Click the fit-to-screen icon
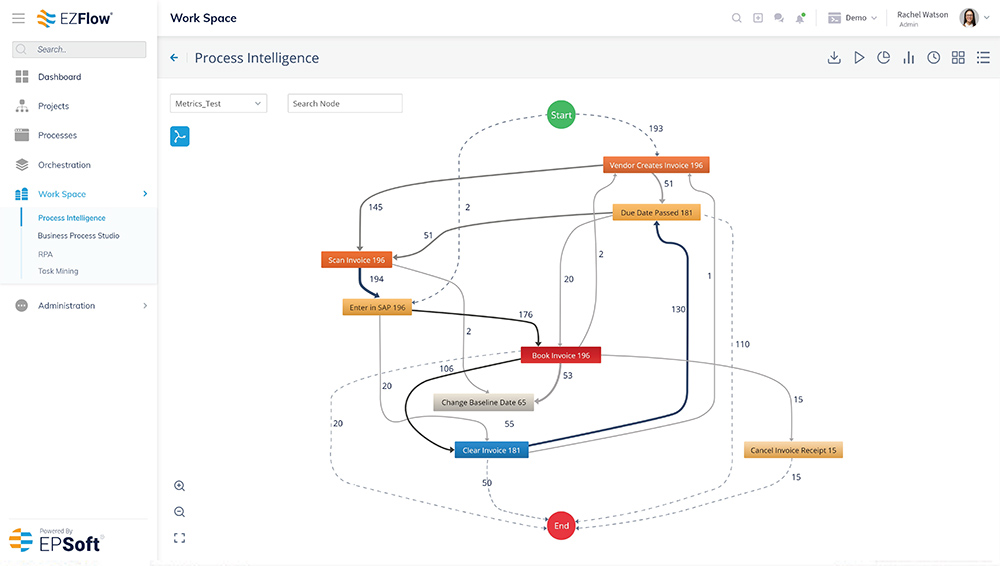Image resolution: width=1000 pixels, height=566 pixels. point(179,538)
